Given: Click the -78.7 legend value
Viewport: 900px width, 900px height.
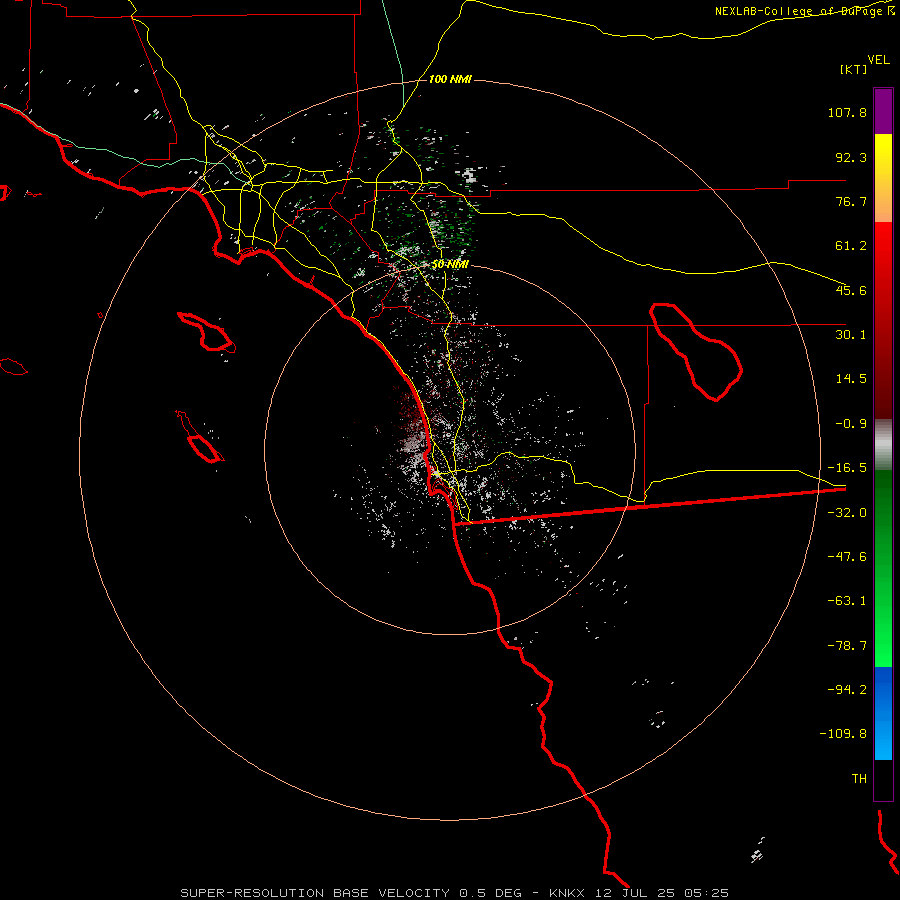Looking at the screenshot, I should click(x=847, y=646).
